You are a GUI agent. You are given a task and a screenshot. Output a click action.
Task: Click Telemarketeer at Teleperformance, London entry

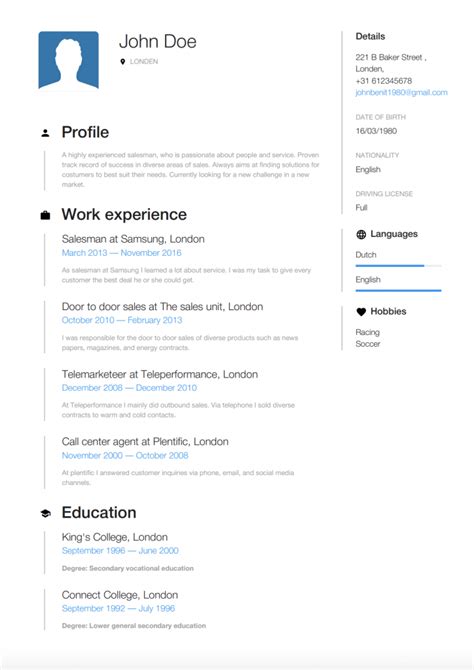(x=160, y=374)
